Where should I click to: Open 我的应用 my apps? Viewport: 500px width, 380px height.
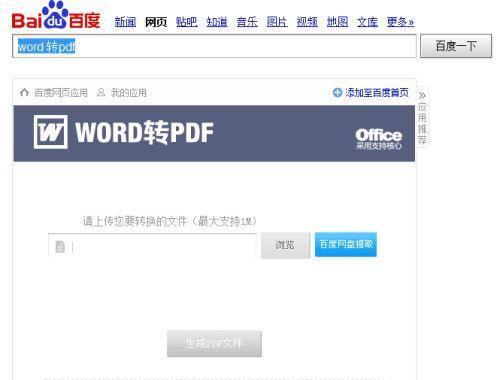(129, 93)
